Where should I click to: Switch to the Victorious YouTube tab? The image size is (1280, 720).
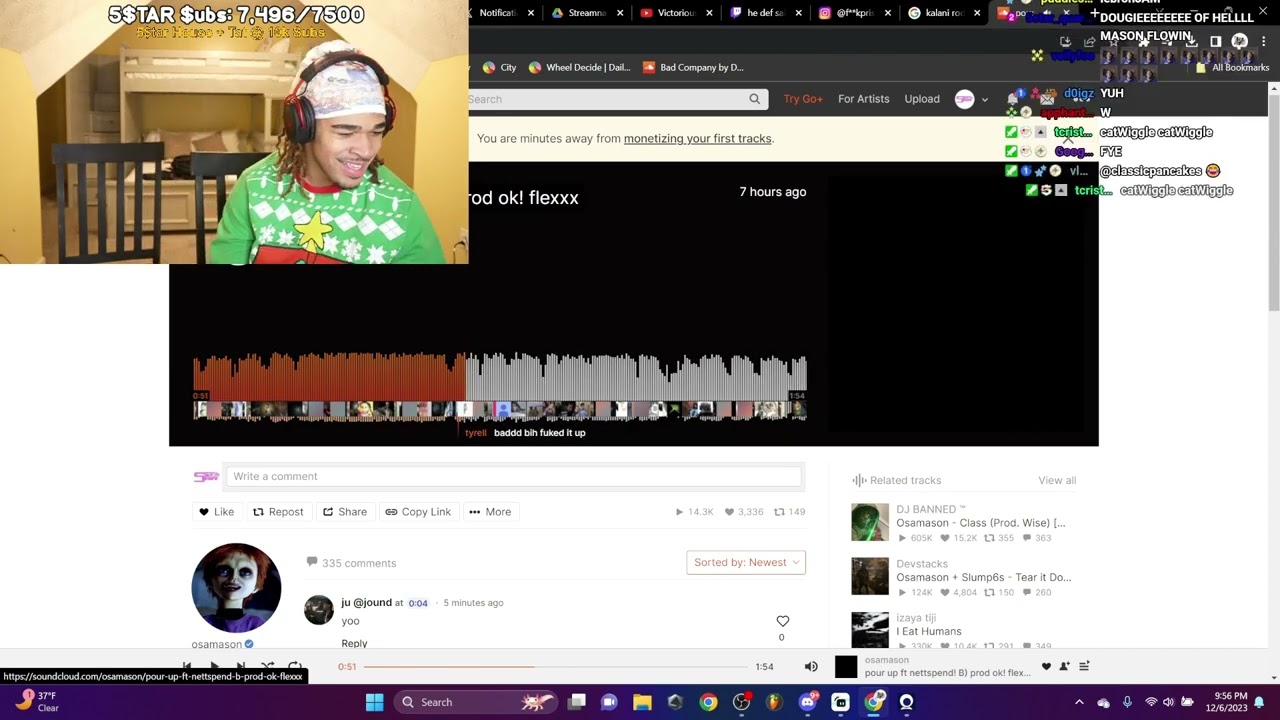coord(675,13)
